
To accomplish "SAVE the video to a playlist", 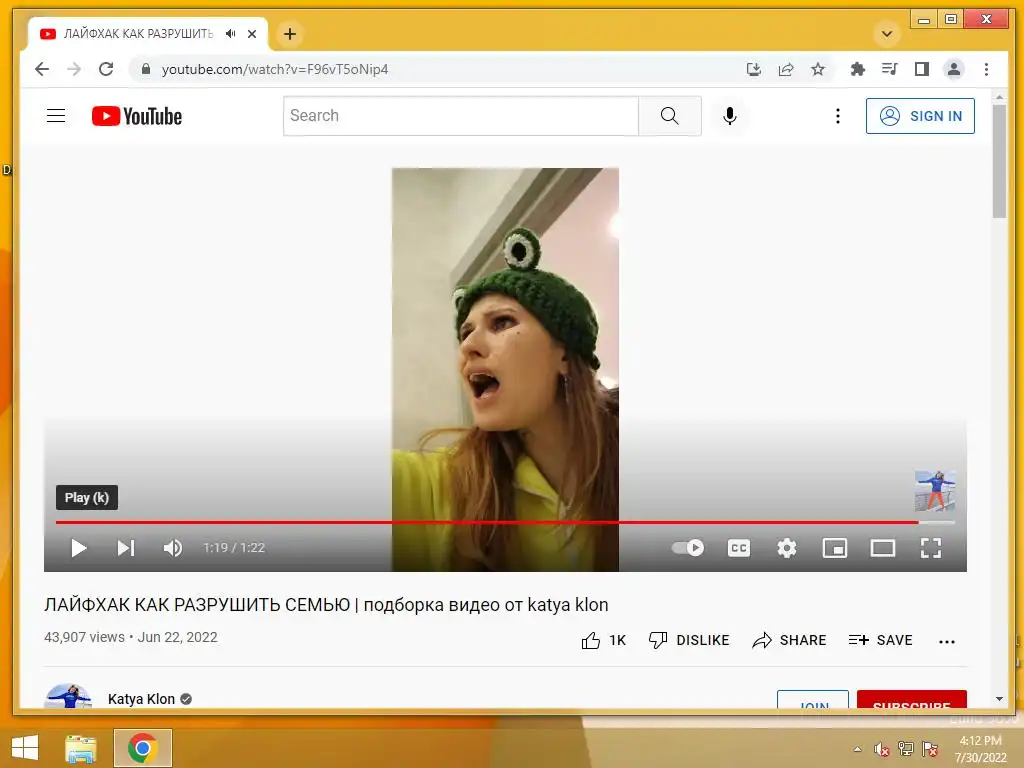I will 880,641.
